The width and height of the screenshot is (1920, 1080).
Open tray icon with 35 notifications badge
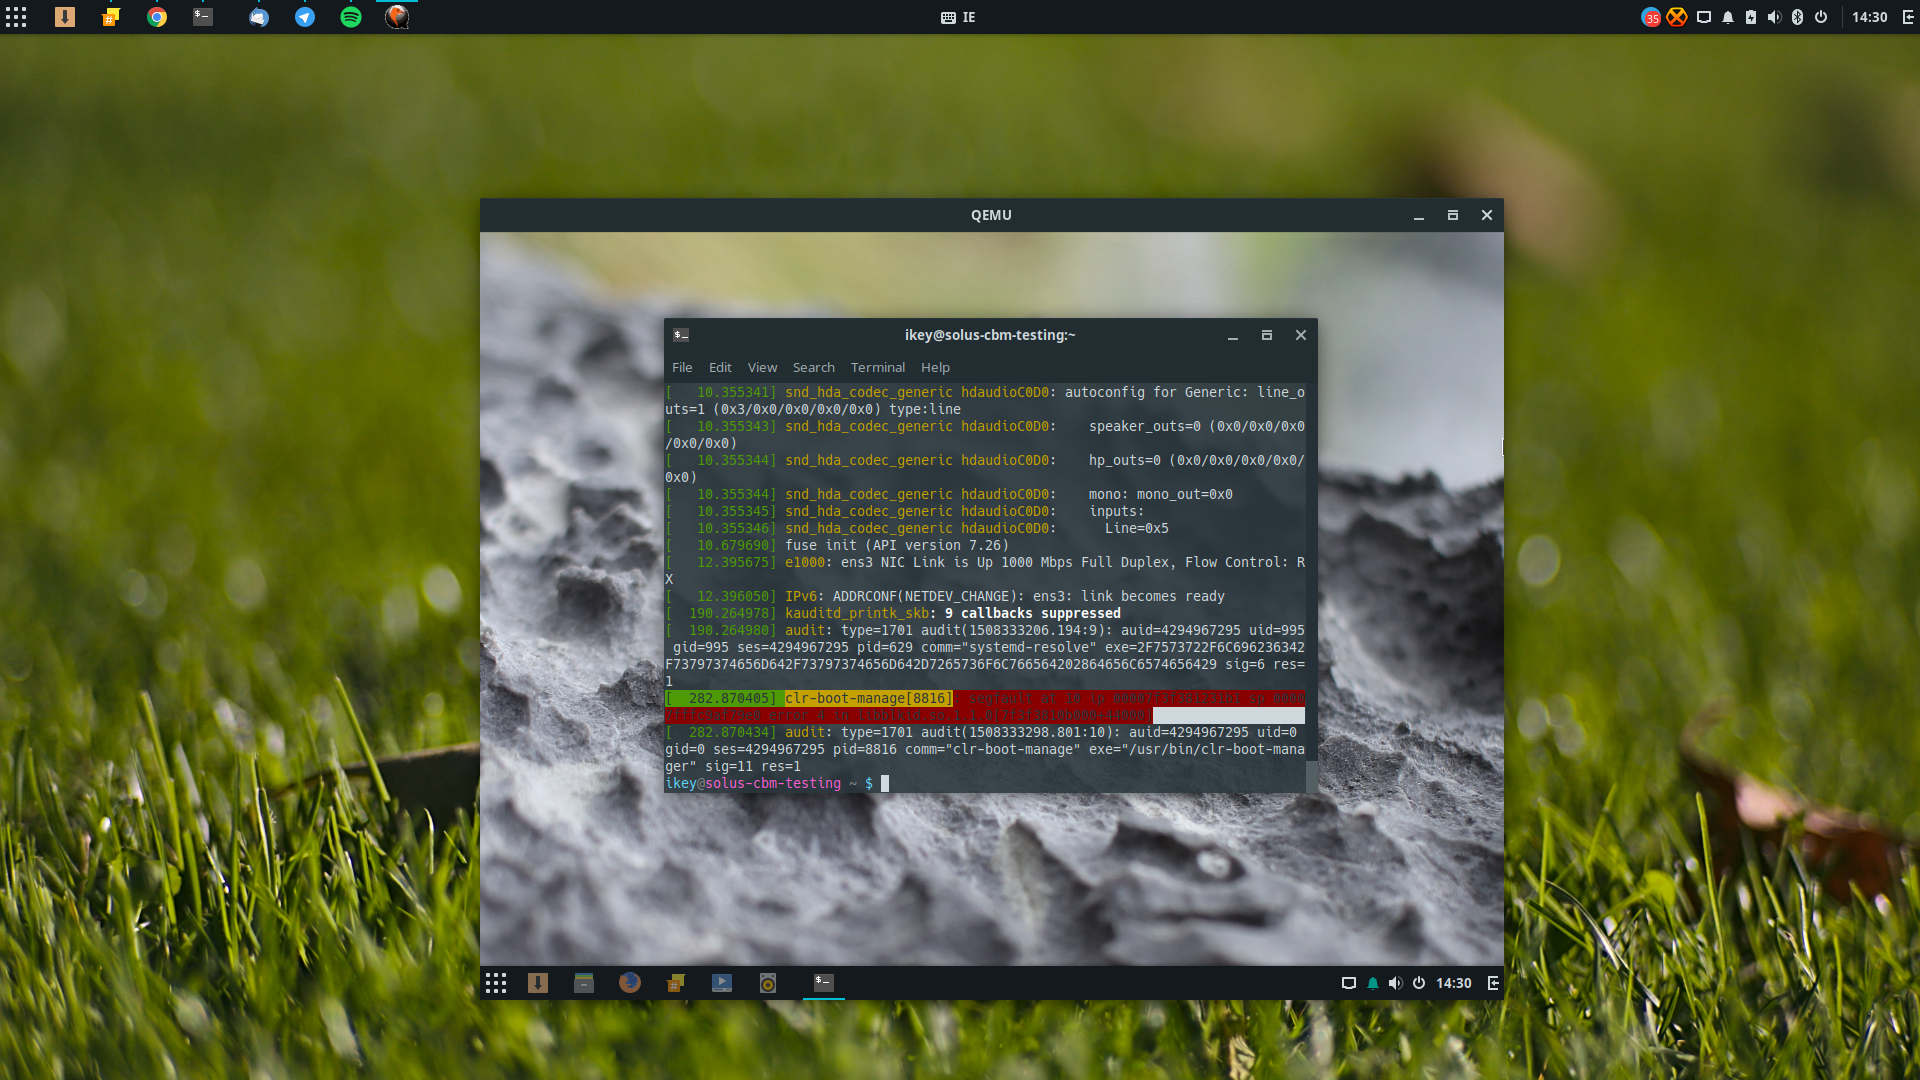[1651, 17]
